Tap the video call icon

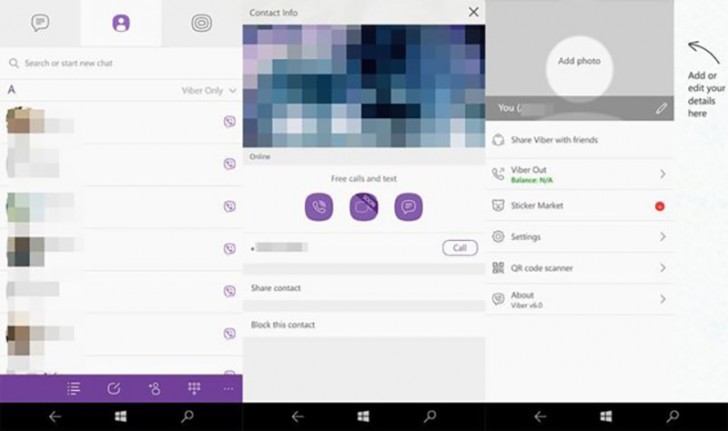click(364, 207)
